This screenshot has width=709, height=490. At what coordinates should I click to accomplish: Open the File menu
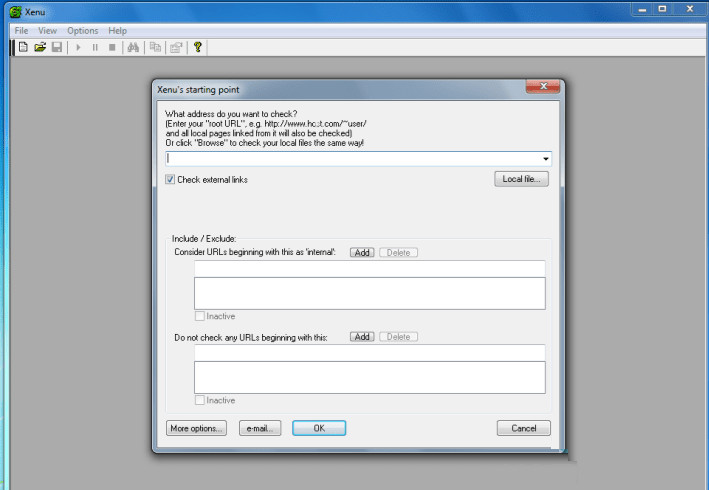point(21,31)
